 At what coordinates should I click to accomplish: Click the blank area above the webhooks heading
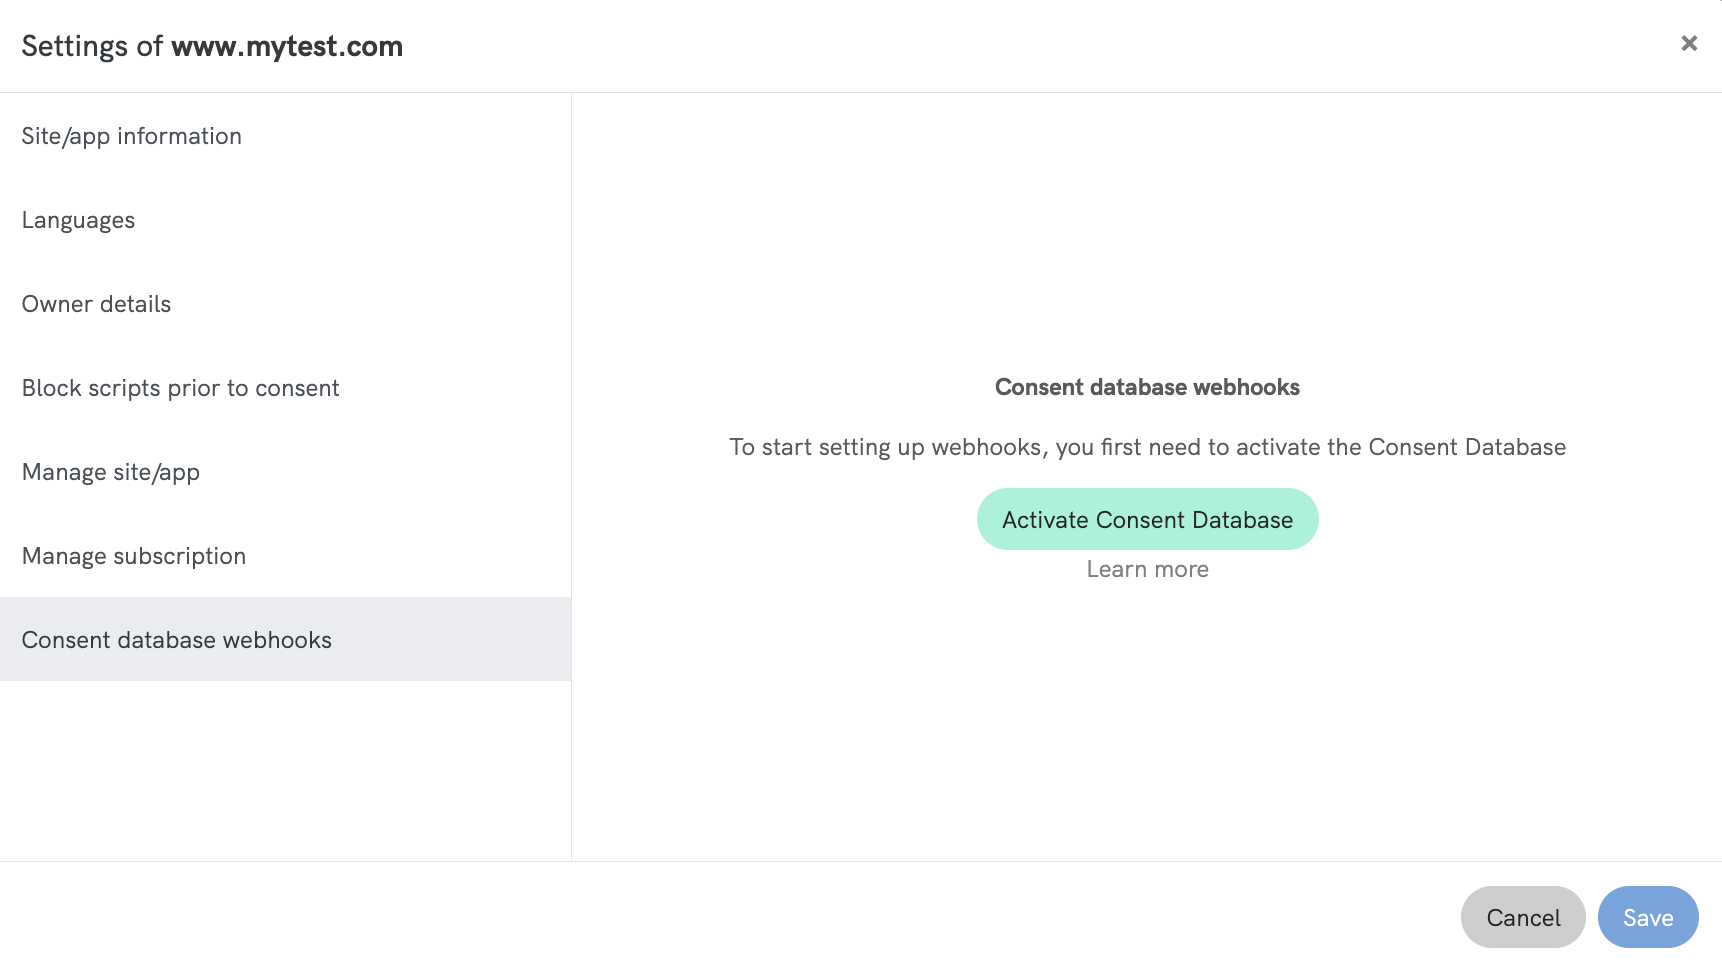(x=1147, y=240)
